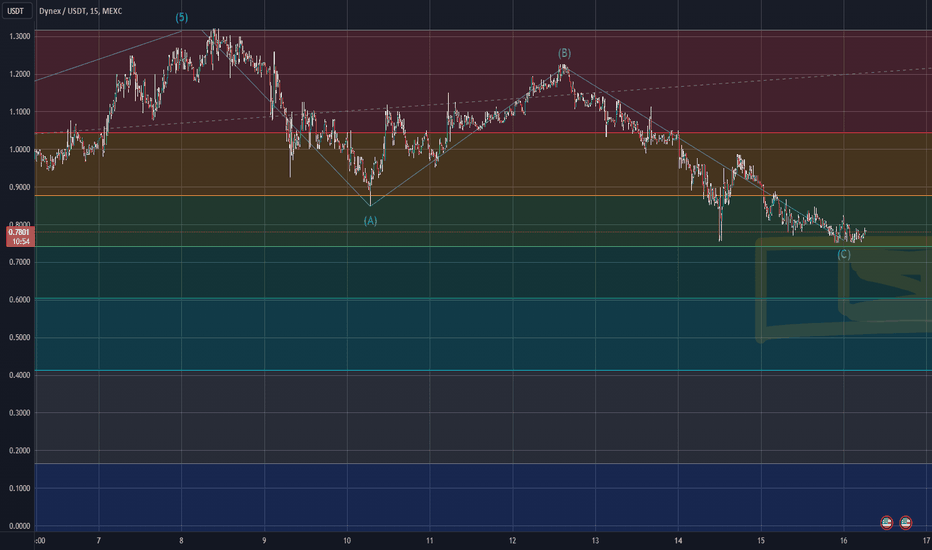Click date 11 on the time axis
Screen dimensions: 932x550
[x=430, y=540]
